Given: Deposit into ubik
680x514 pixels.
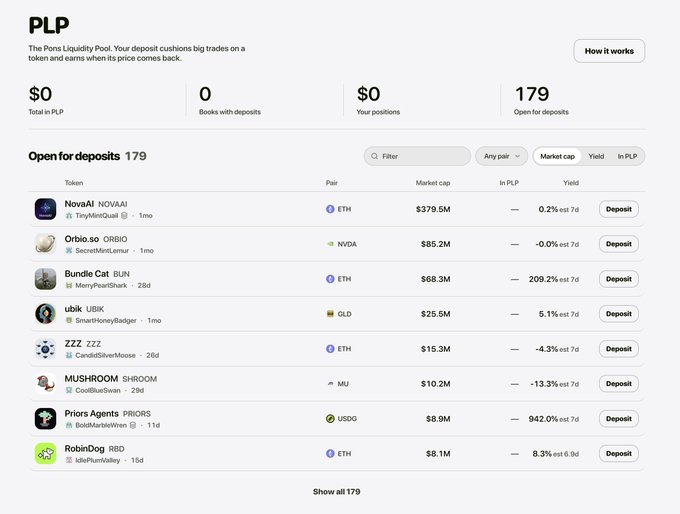Looking at the screenshot, I should pyautogui.click(x=618, y=314).
